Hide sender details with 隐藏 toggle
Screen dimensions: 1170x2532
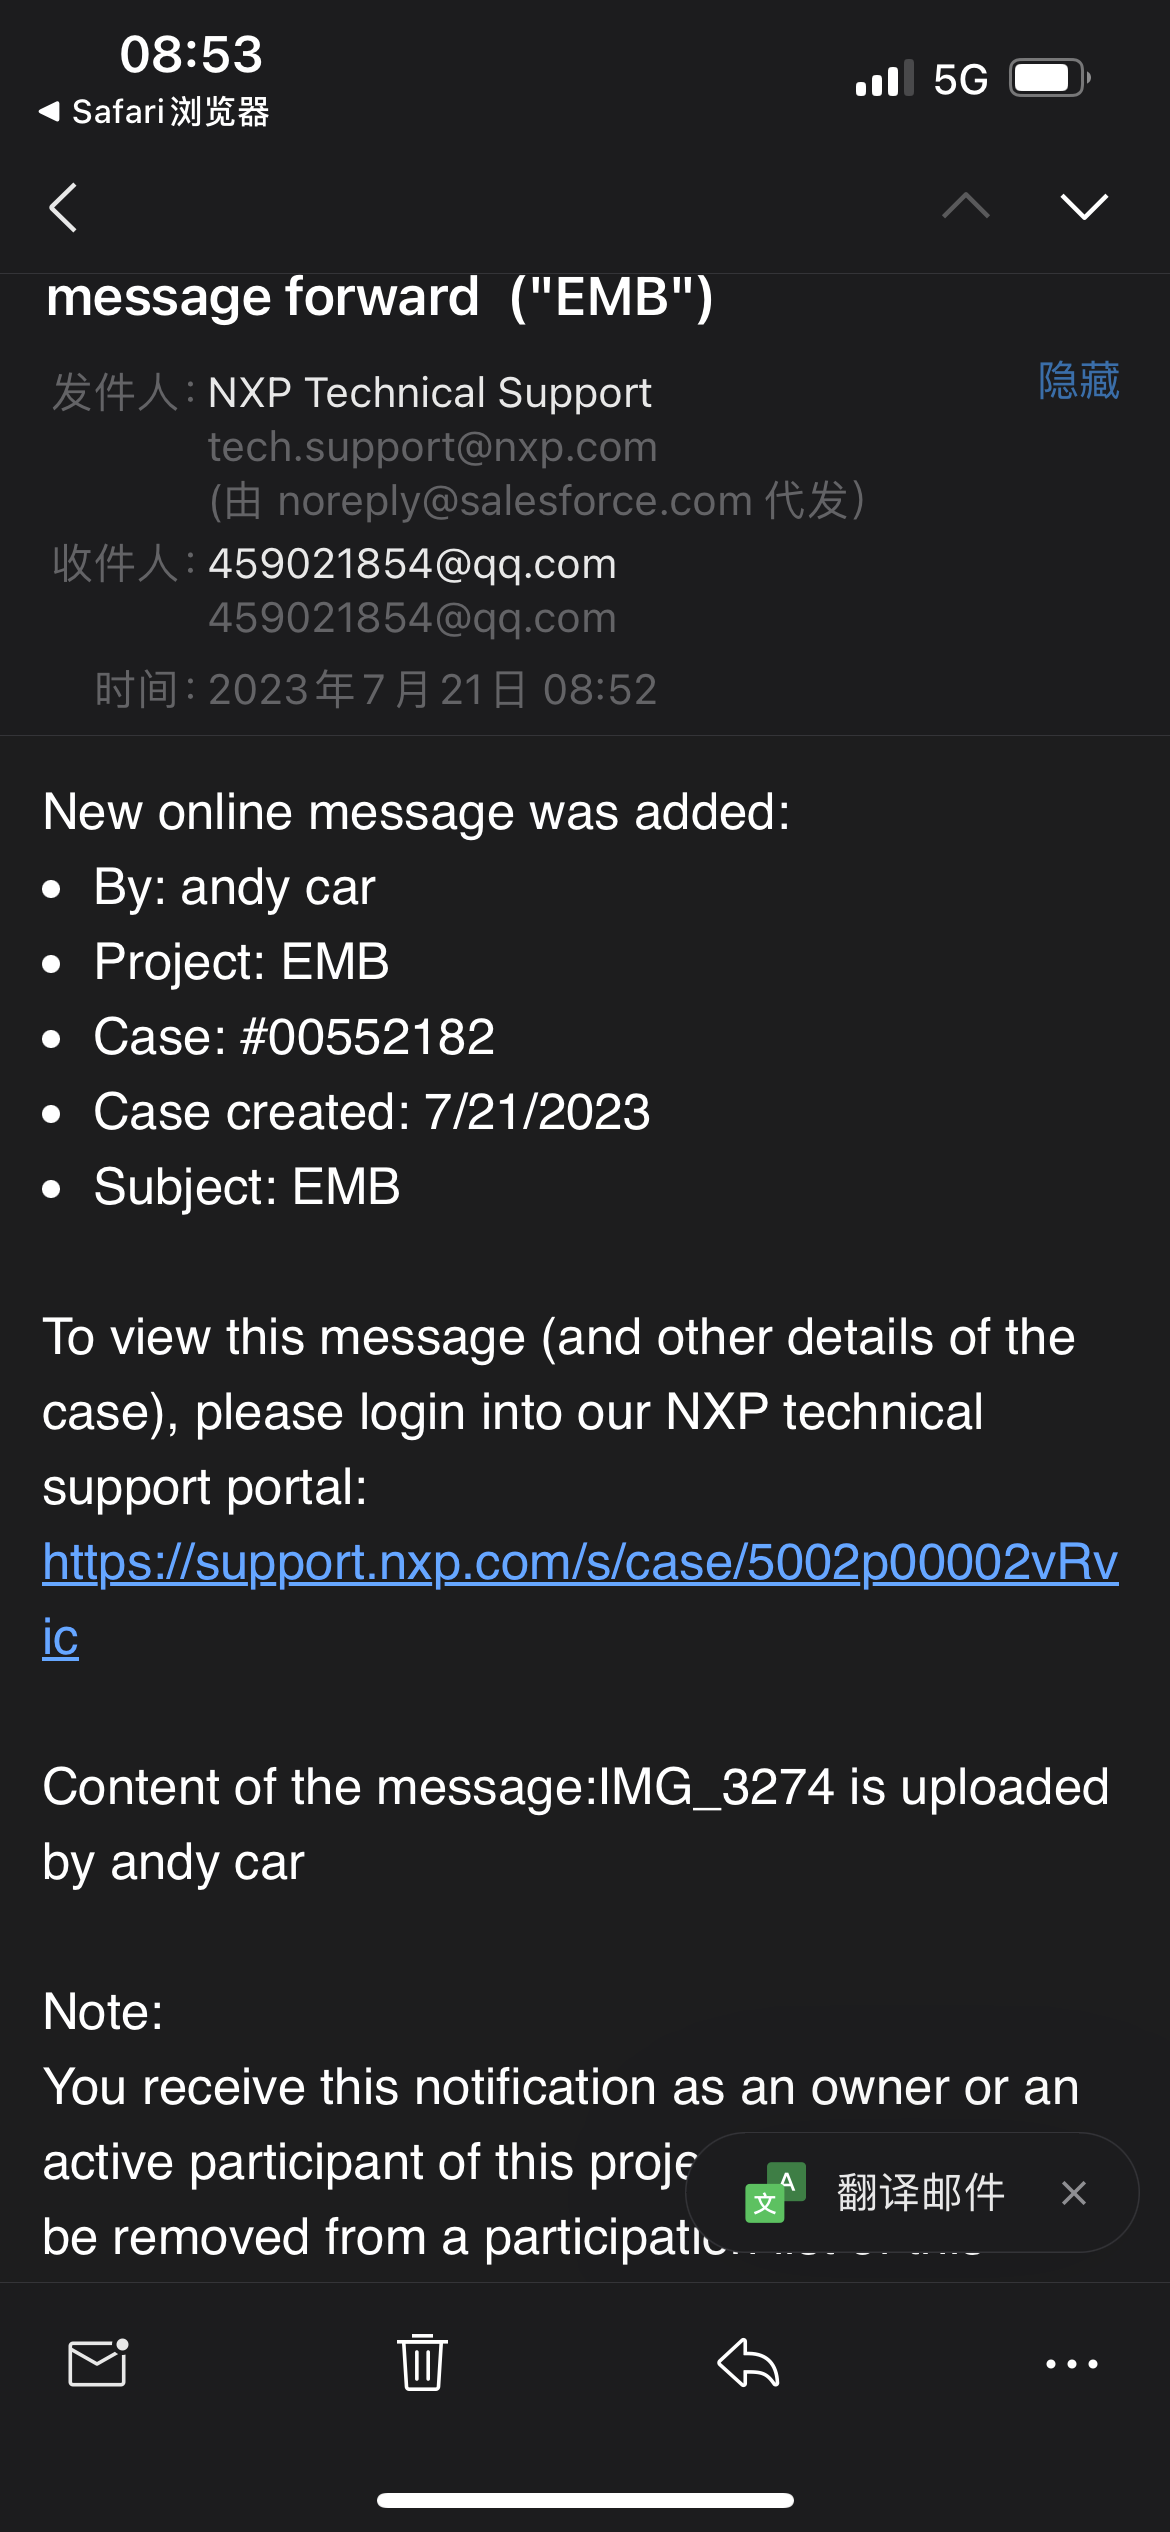tap(1078, 381)
